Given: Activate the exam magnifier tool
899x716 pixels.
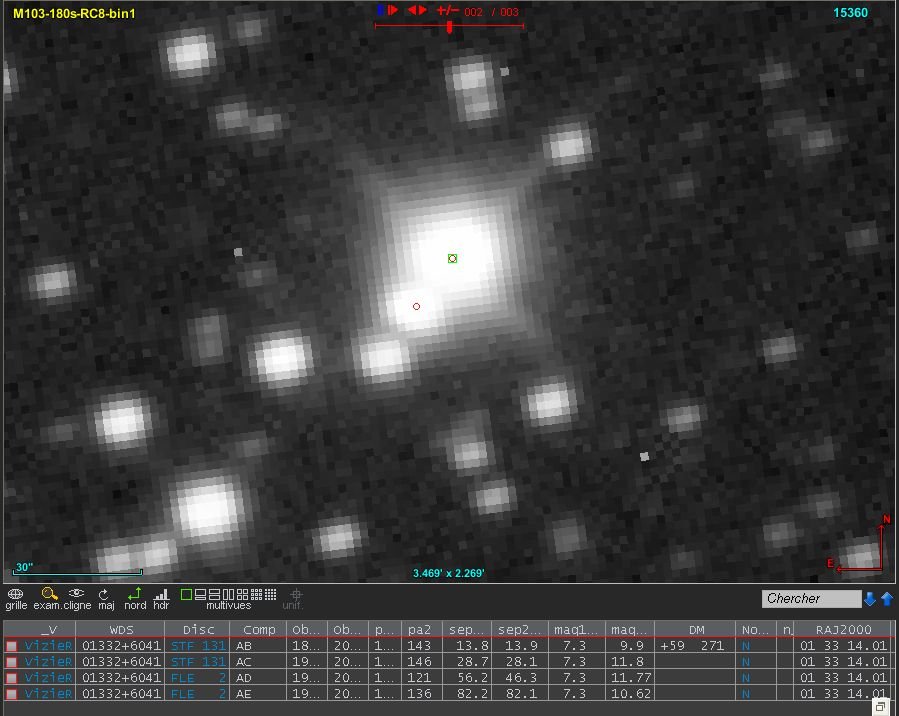Looking at the screenshot, I should [x=46, y=594].
